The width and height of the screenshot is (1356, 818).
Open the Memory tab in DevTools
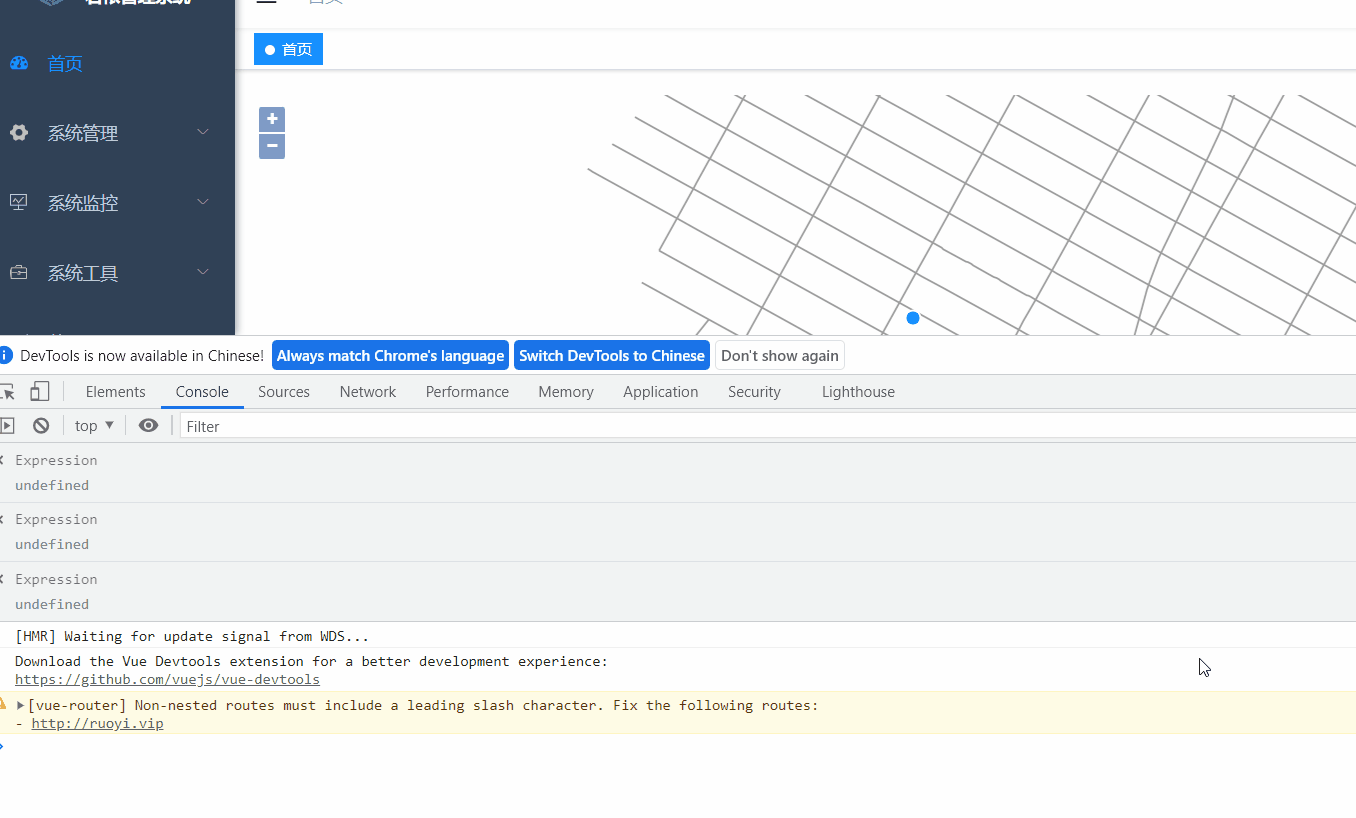[565, 391]
